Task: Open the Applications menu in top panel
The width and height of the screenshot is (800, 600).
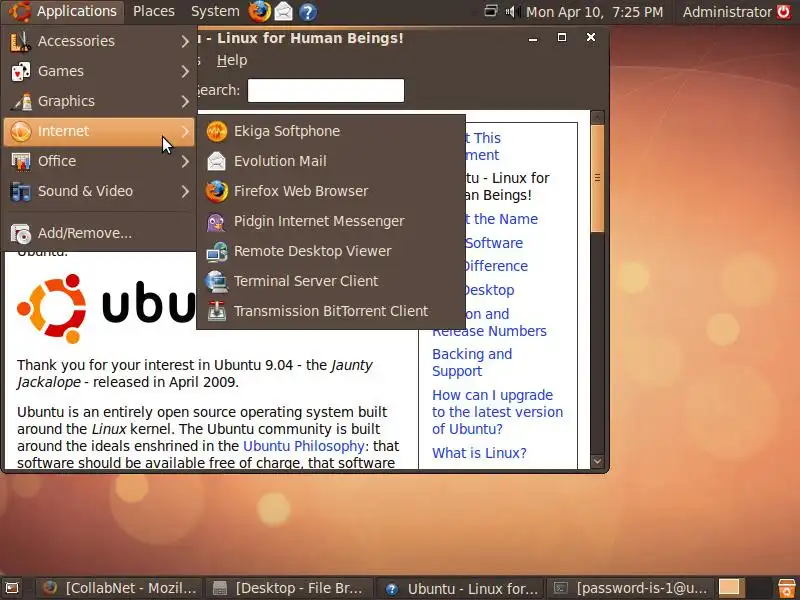Action: point(63,11)
